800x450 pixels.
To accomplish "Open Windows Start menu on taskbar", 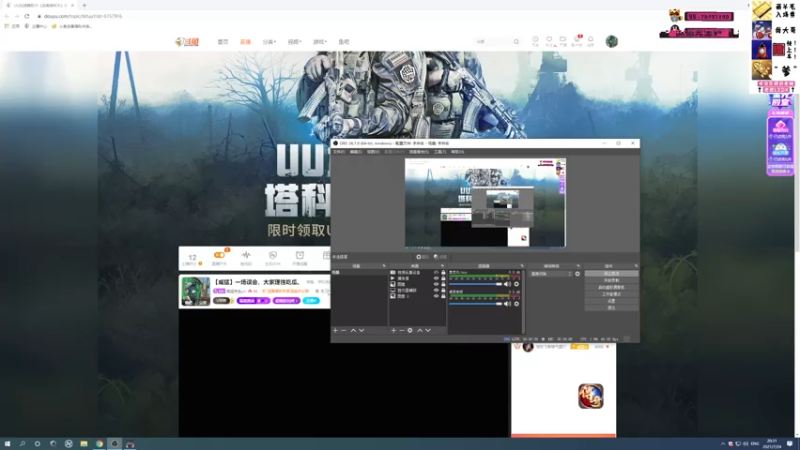I will coord(7,444).
